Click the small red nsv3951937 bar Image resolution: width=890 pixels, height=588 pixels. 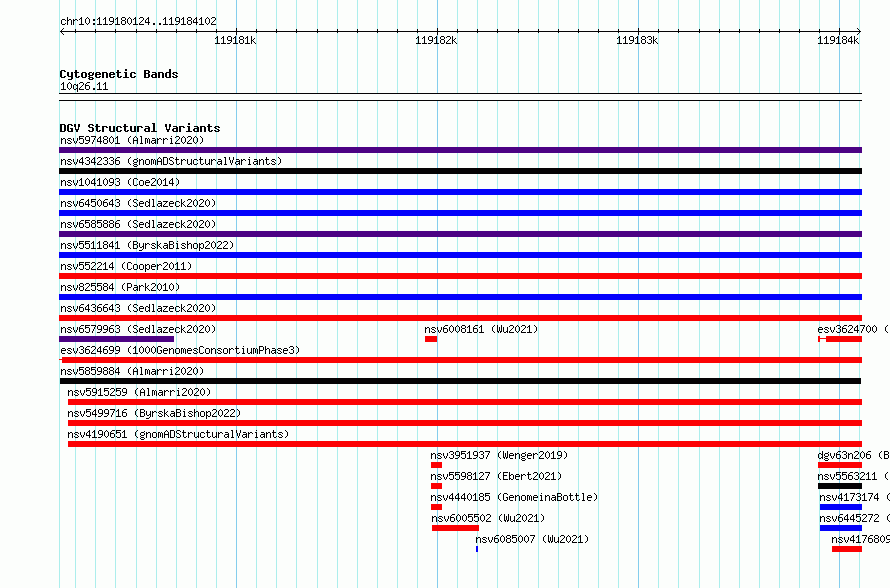[436, 465]
